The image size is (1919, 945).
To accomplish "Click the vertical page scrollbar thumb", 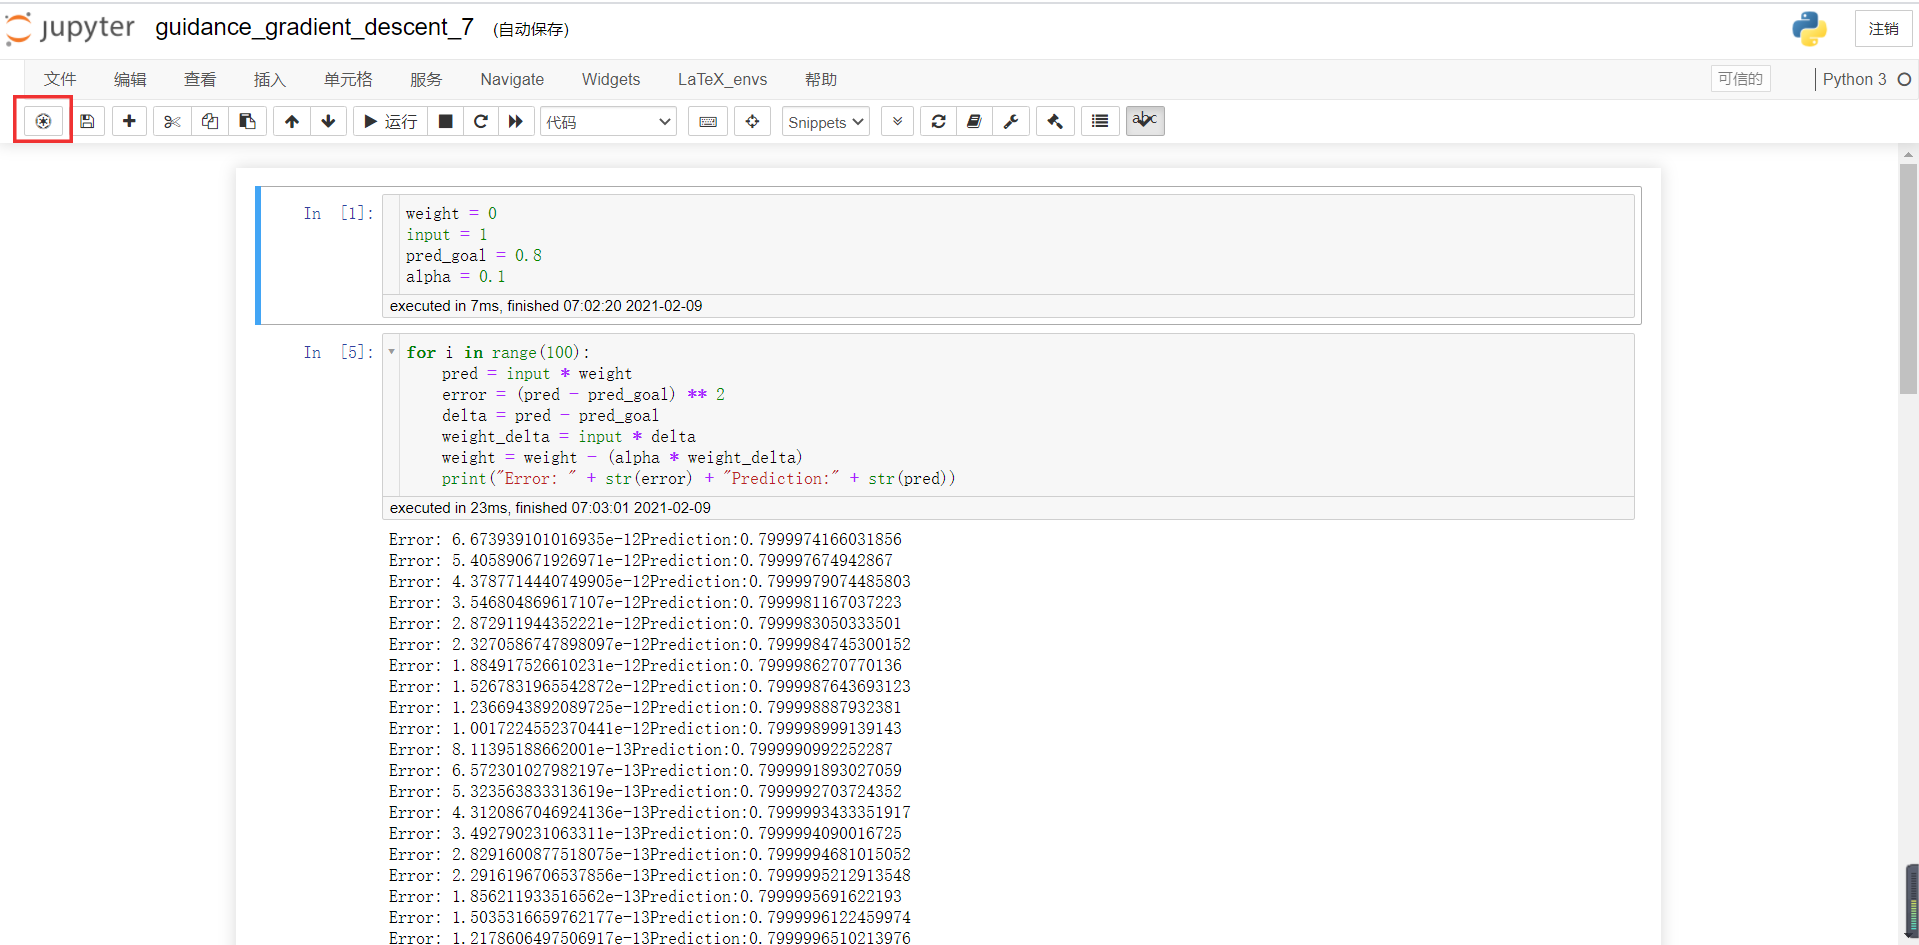I will 1908,279.
